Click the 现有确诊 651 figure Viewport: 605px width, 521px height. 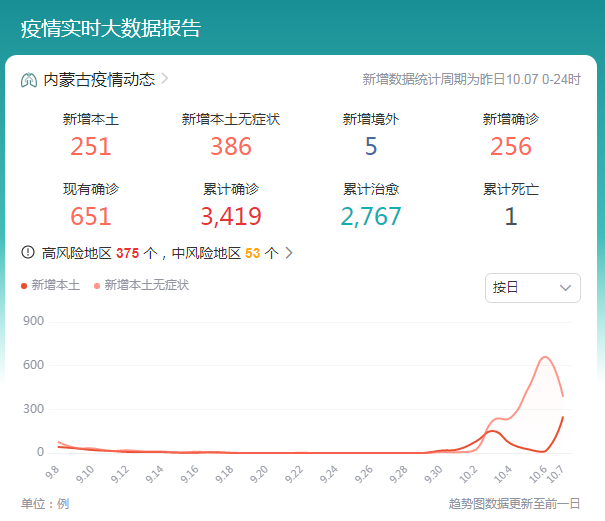[91, 216]
